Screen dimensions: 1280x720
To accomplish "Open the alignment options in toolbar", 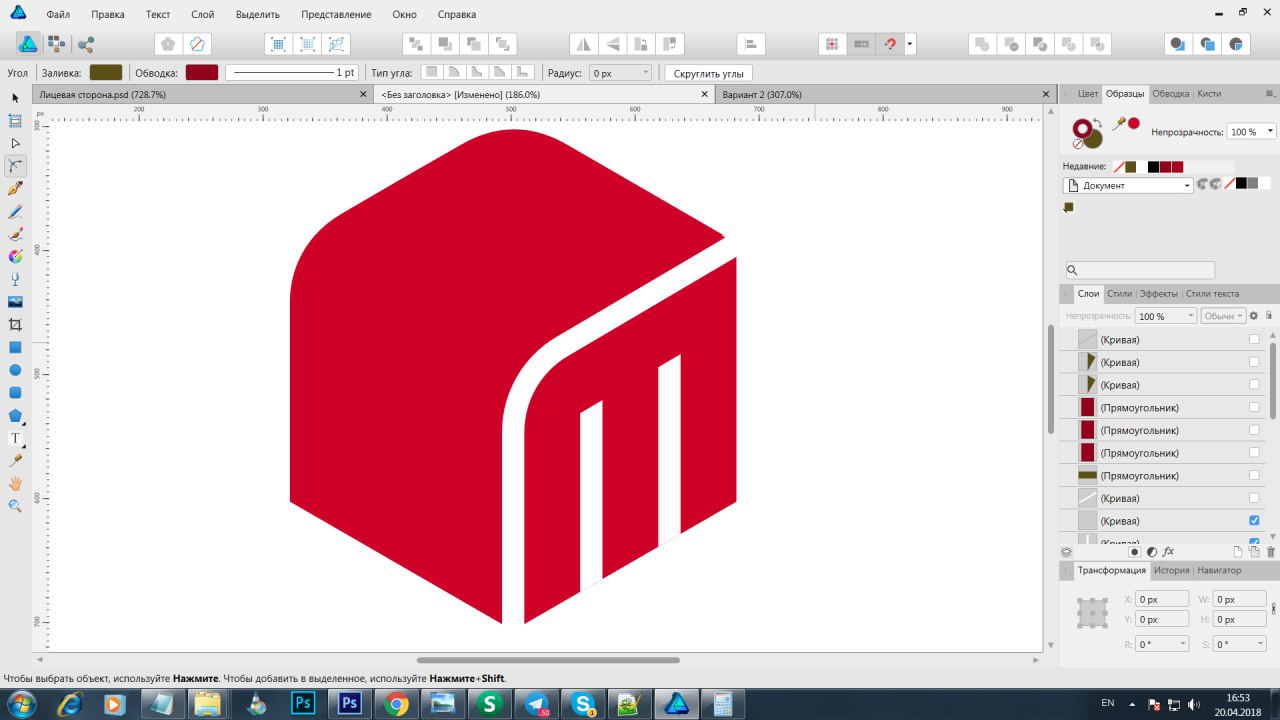I will coord(751,44).
